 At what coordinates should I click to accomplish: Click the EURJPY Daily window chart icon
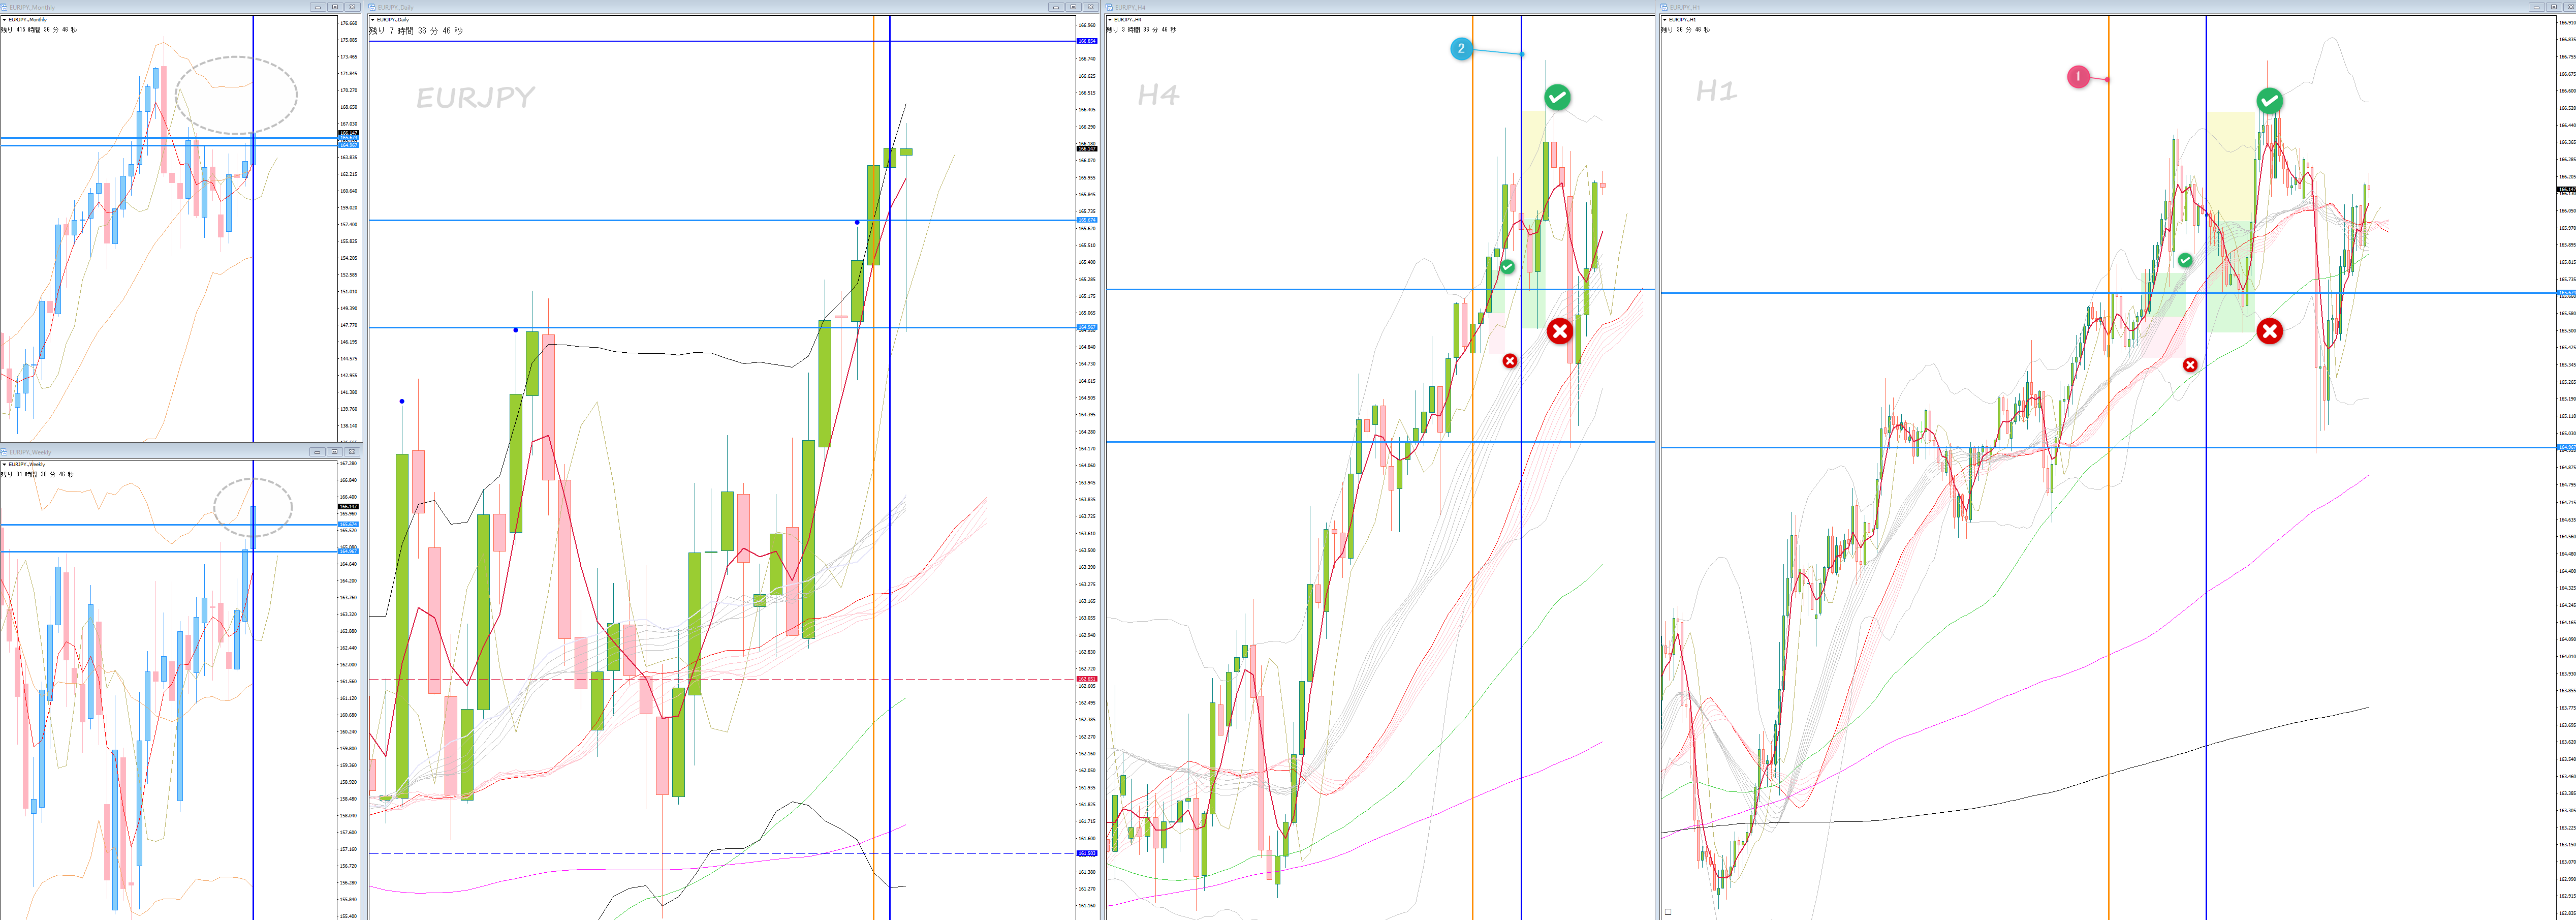click(372, 7)
